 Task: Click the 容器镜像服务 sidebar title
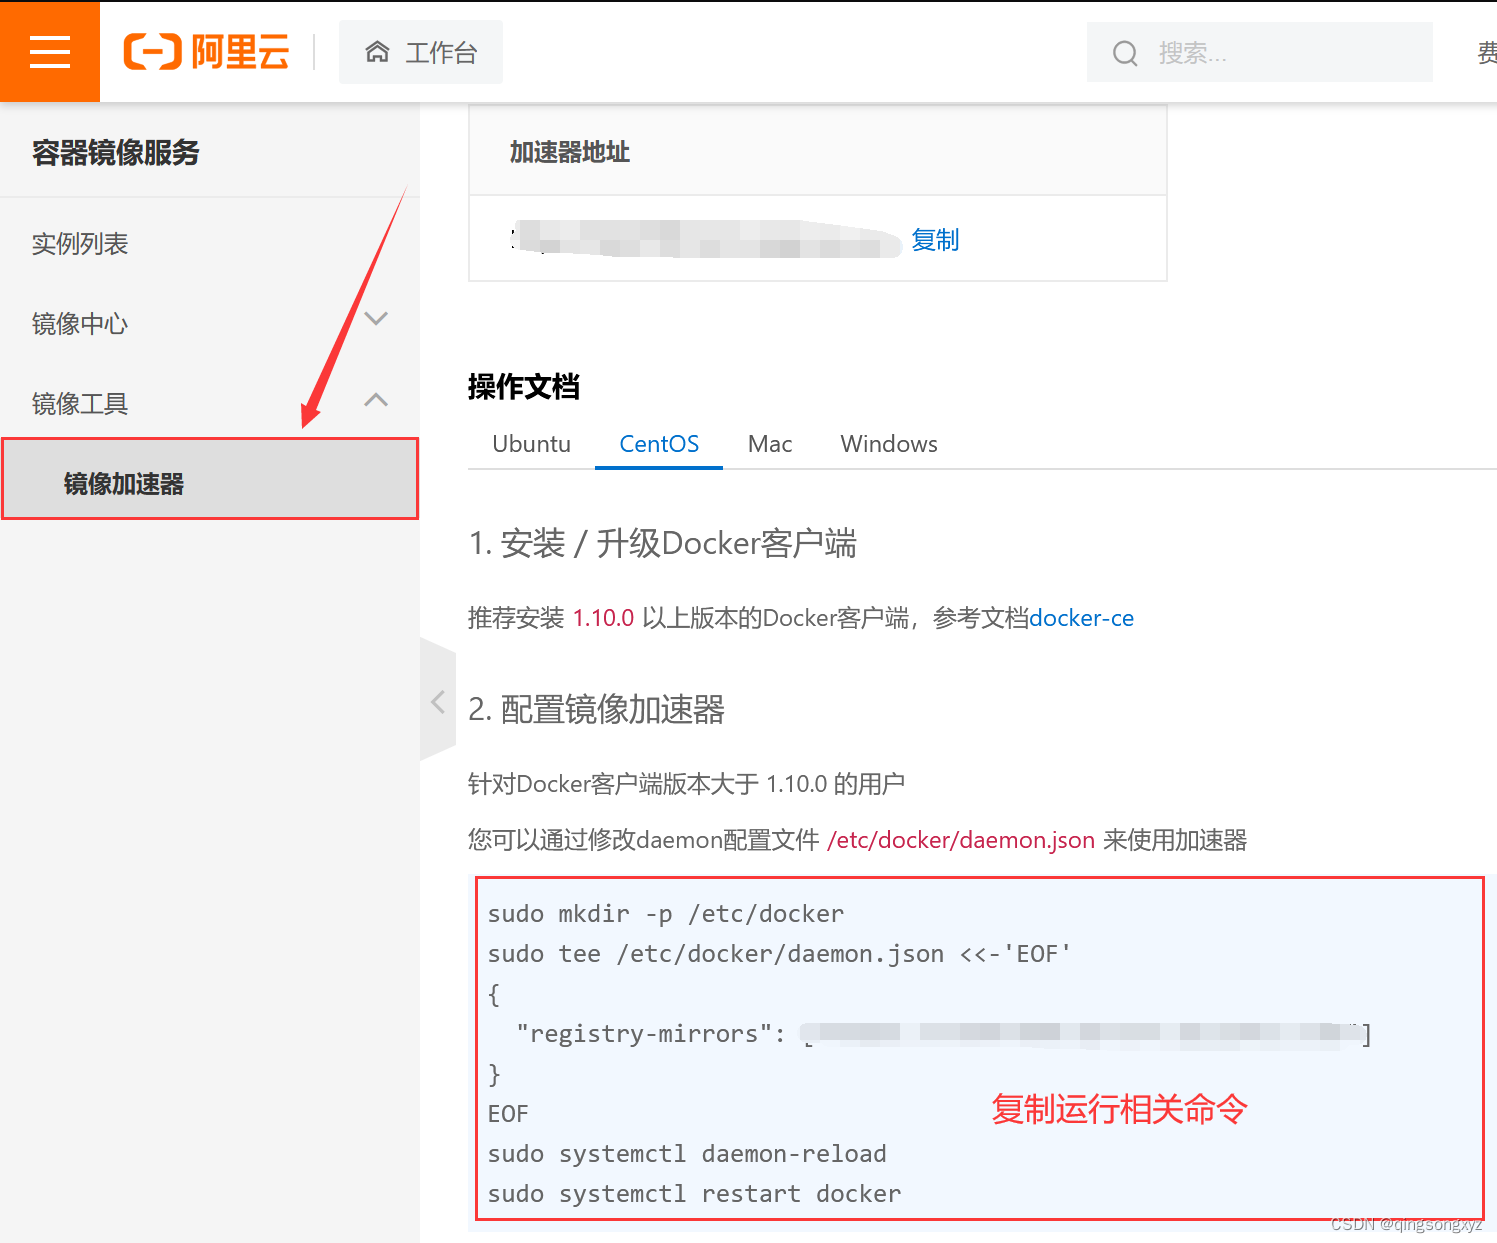116,153
